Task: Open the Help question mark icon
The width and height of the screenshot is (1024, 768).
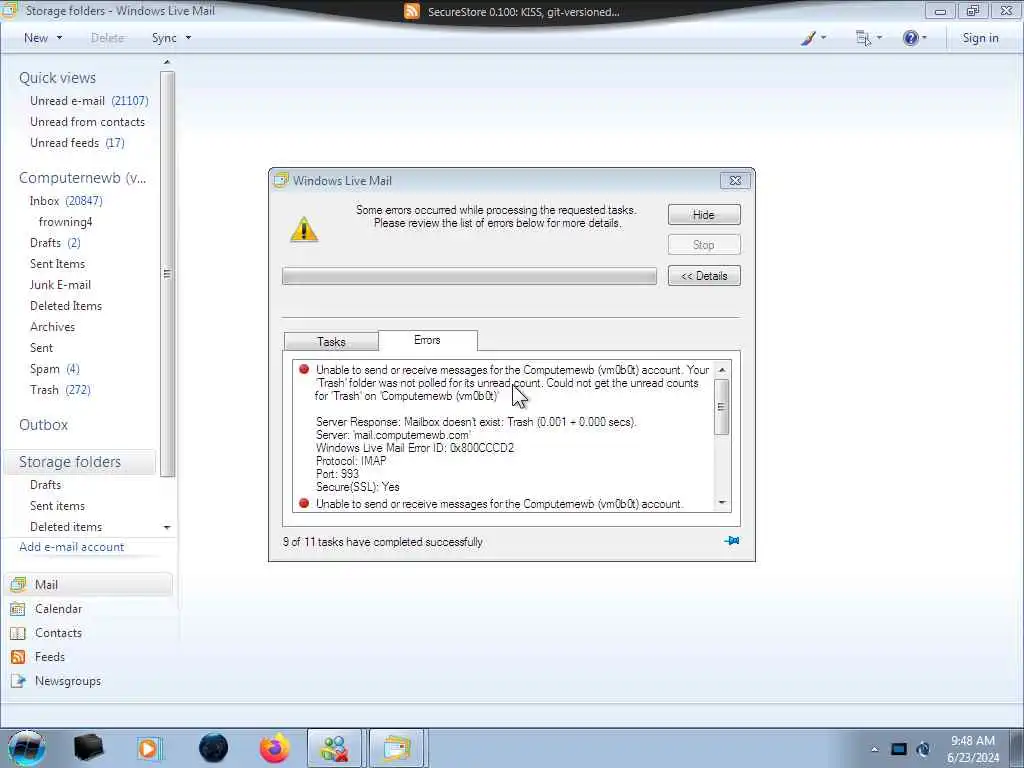Action: click(x=910, y=38)
